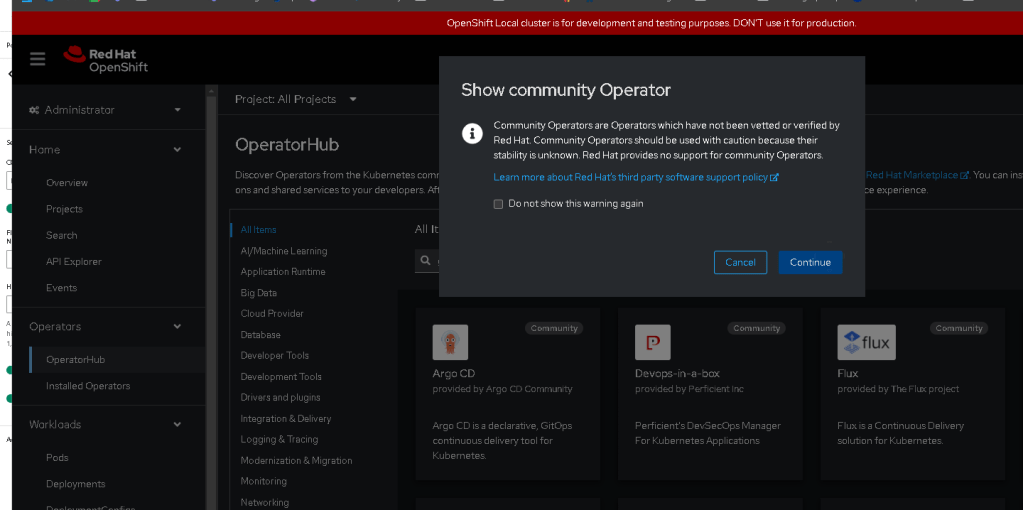Filter by Developer Tools category
This screenshot has width=1023, height=510.
pyautogui.click(x=275, y=355)
